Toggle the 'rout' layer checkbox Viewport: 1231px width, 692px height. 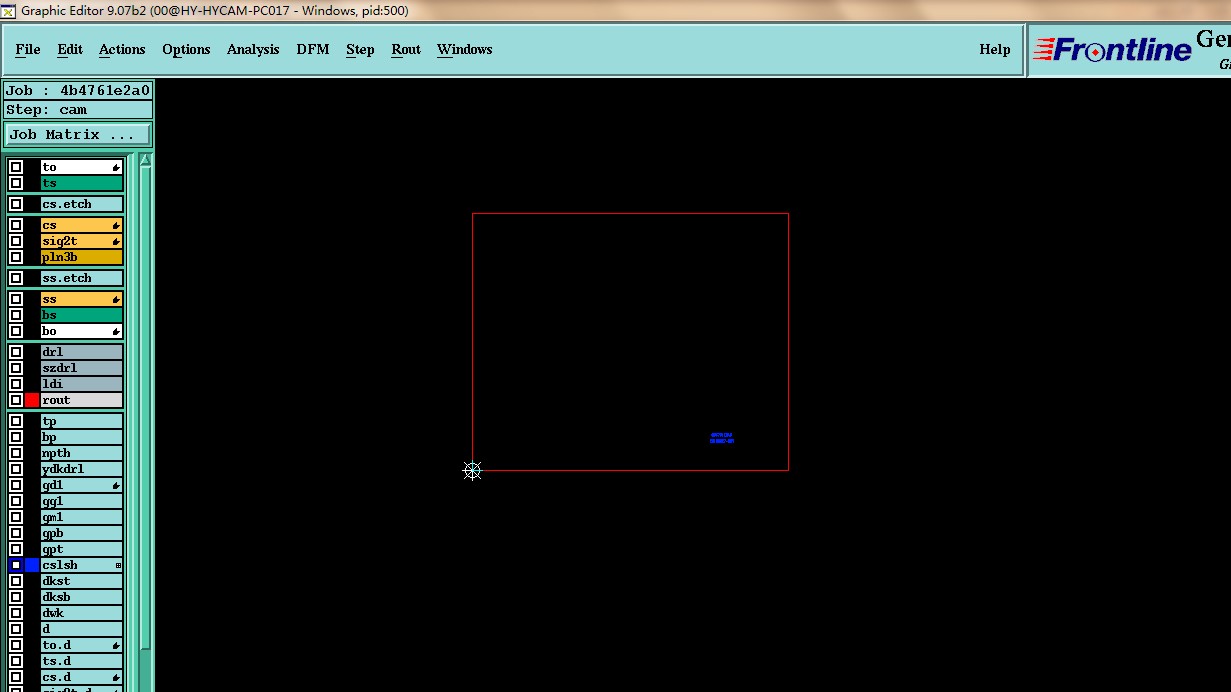click(x=16, y=400)
